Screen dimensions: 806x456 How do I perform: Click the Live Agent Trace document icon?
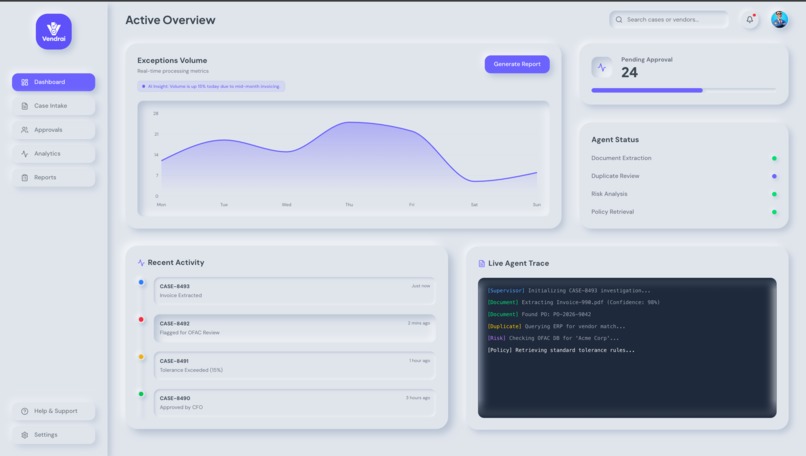[x=482, y=263]
